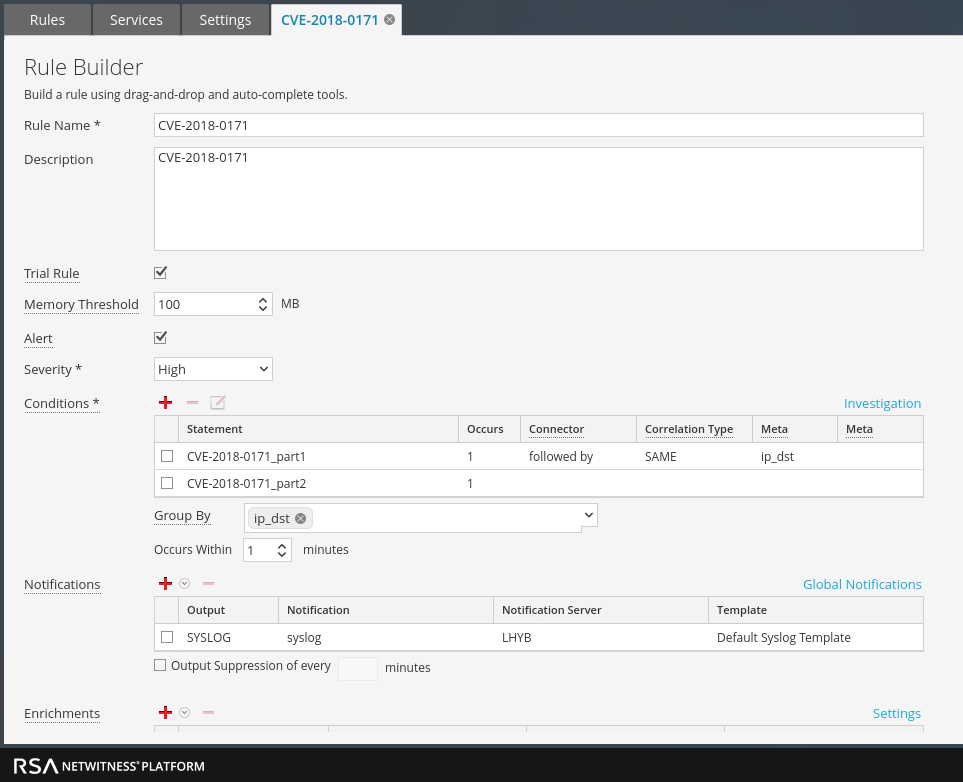This screenshot has height=782, width=963.
Task: Add a new condition with the red plus
Action: 166,403
